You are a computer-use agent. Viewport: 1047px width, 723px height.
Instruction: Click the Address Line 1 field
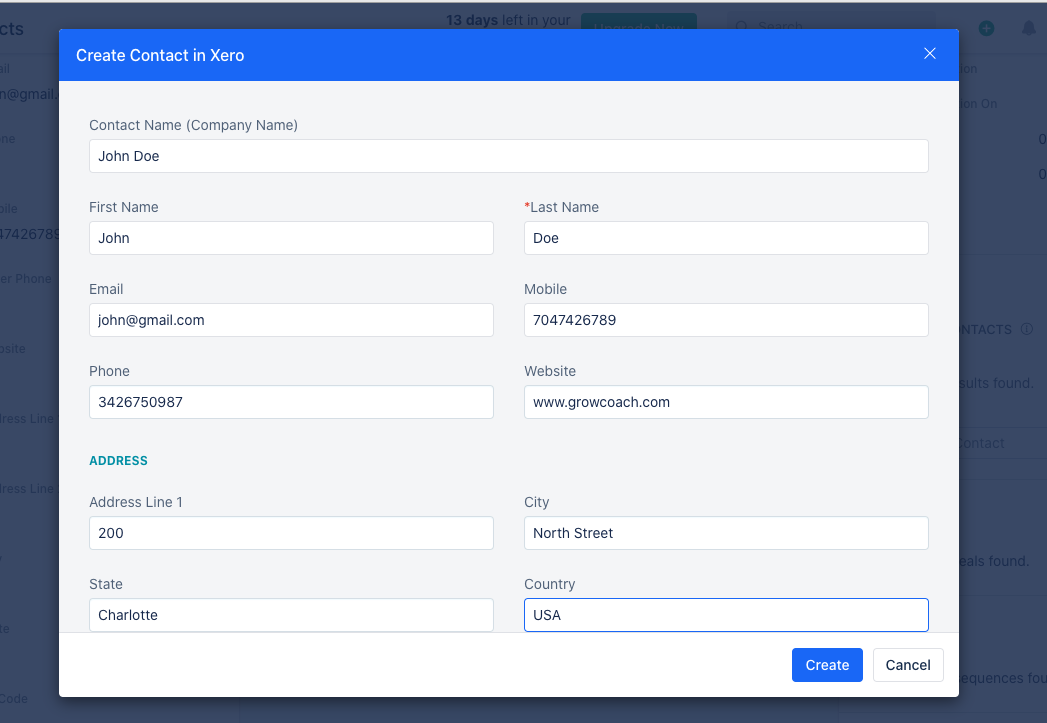pyautogui.click(x=291, y=533)
